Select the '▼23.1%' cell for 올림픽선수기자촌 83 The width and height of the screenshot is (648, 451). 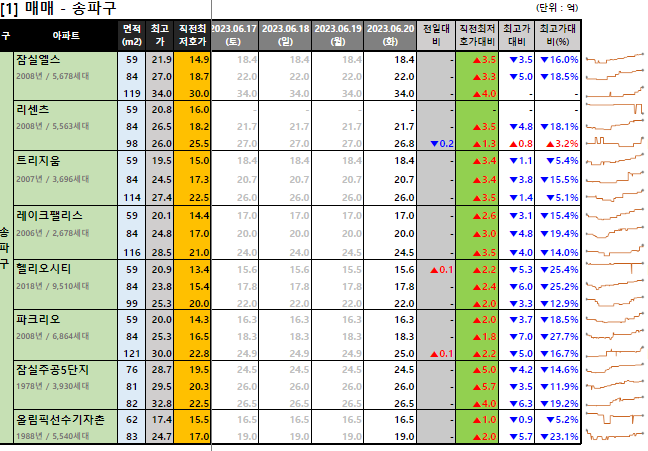[x=559, y=437]
